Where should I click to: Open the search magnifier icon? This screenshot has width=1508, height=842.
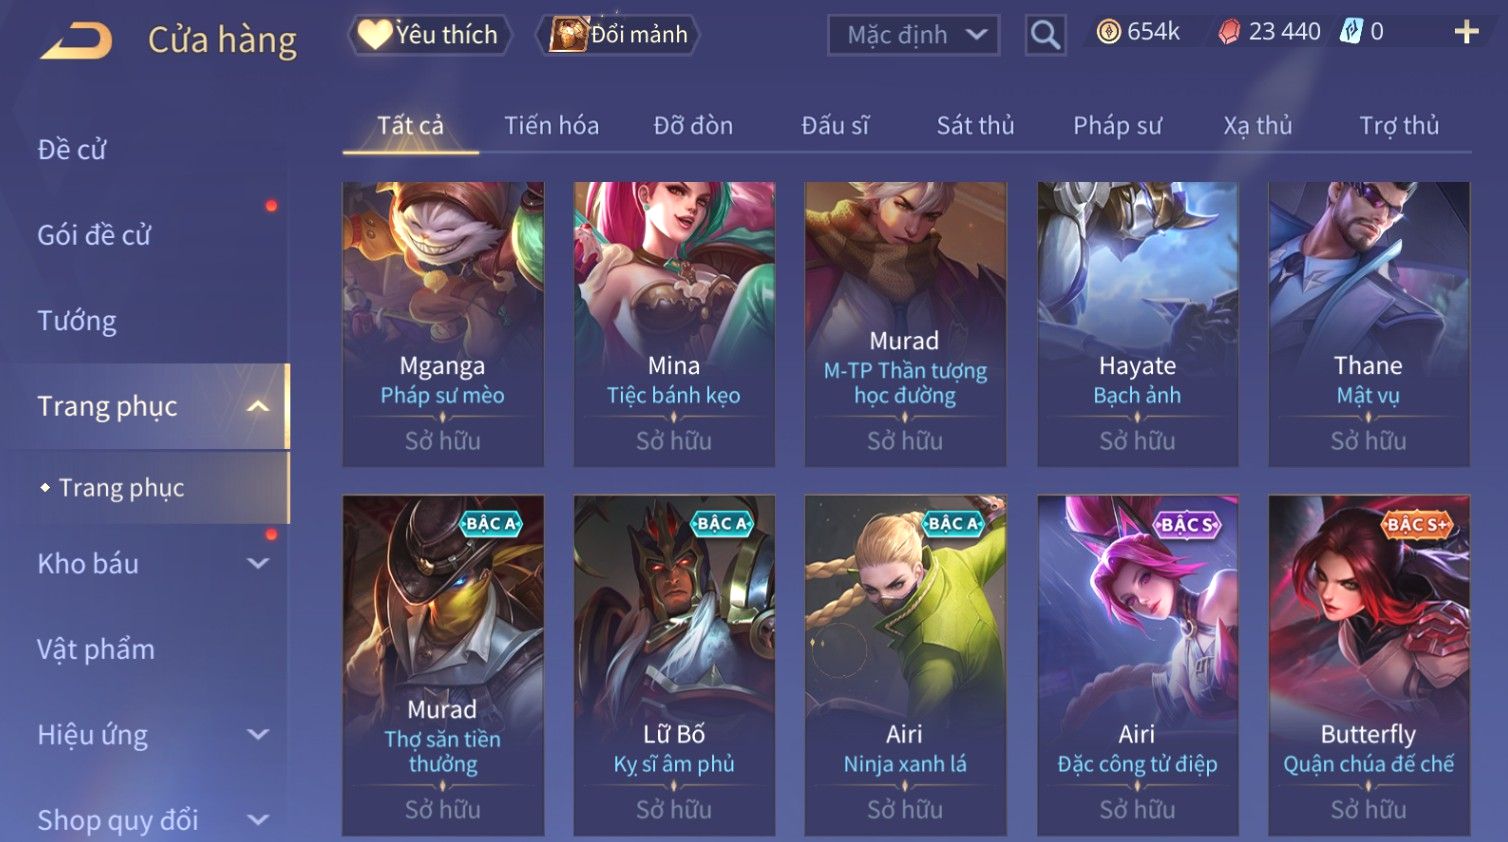[x=1045, y=36]
